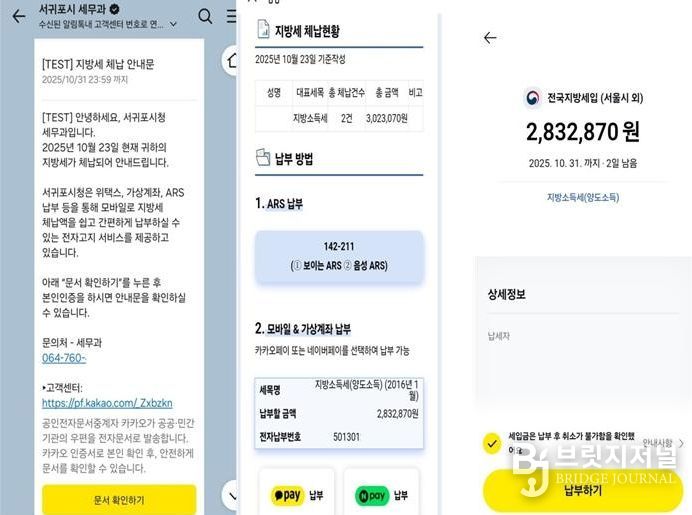Expand the chat subtitle dropdown chevron
The width and height of the screenshot is (692, 515).
tap(173, 24)
